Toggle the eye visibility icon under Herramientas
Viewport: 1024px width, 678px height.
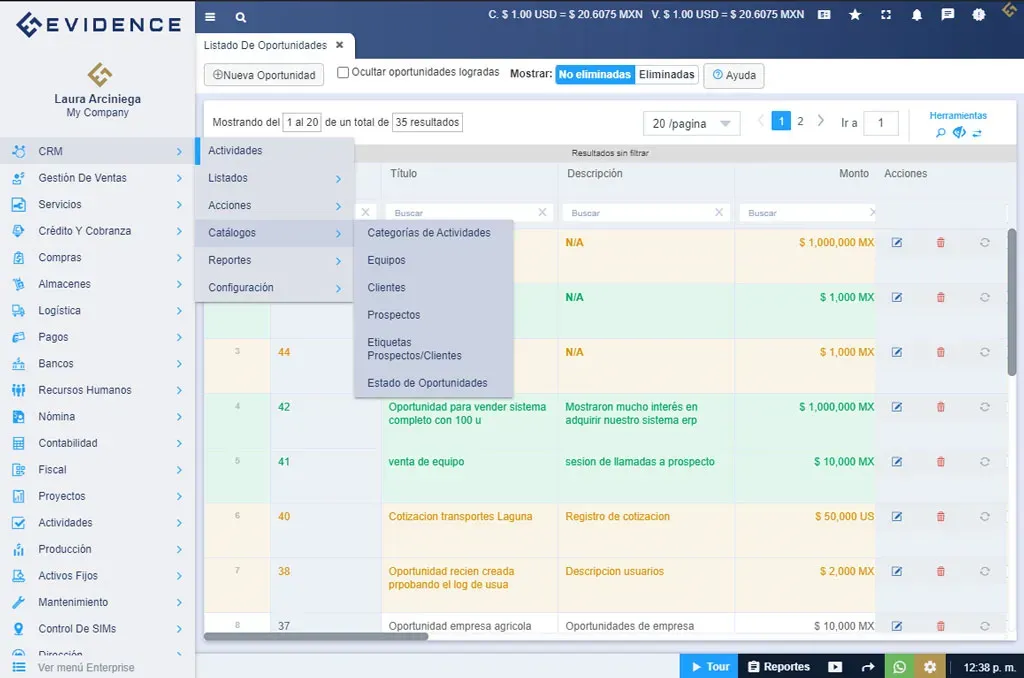point(958,131)
